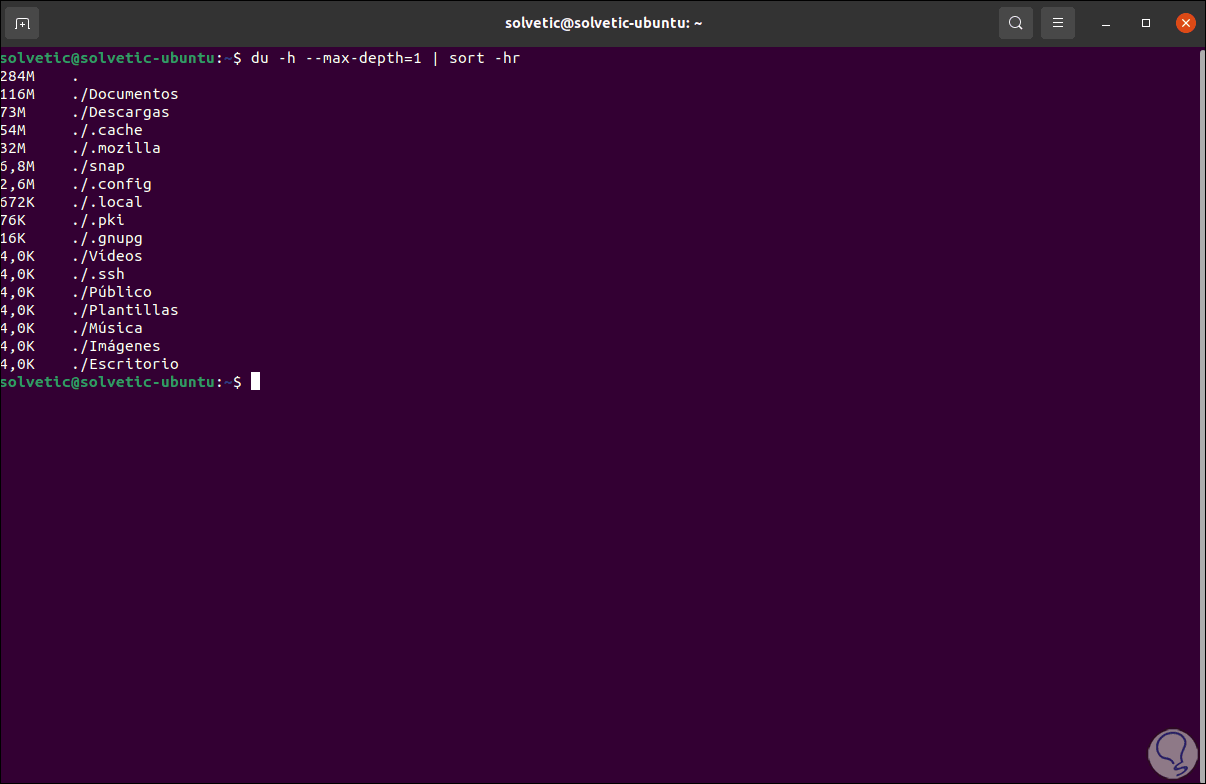Click the 73M size value
The height and width of the screenshot is (784, 1206).
point(13,112)
